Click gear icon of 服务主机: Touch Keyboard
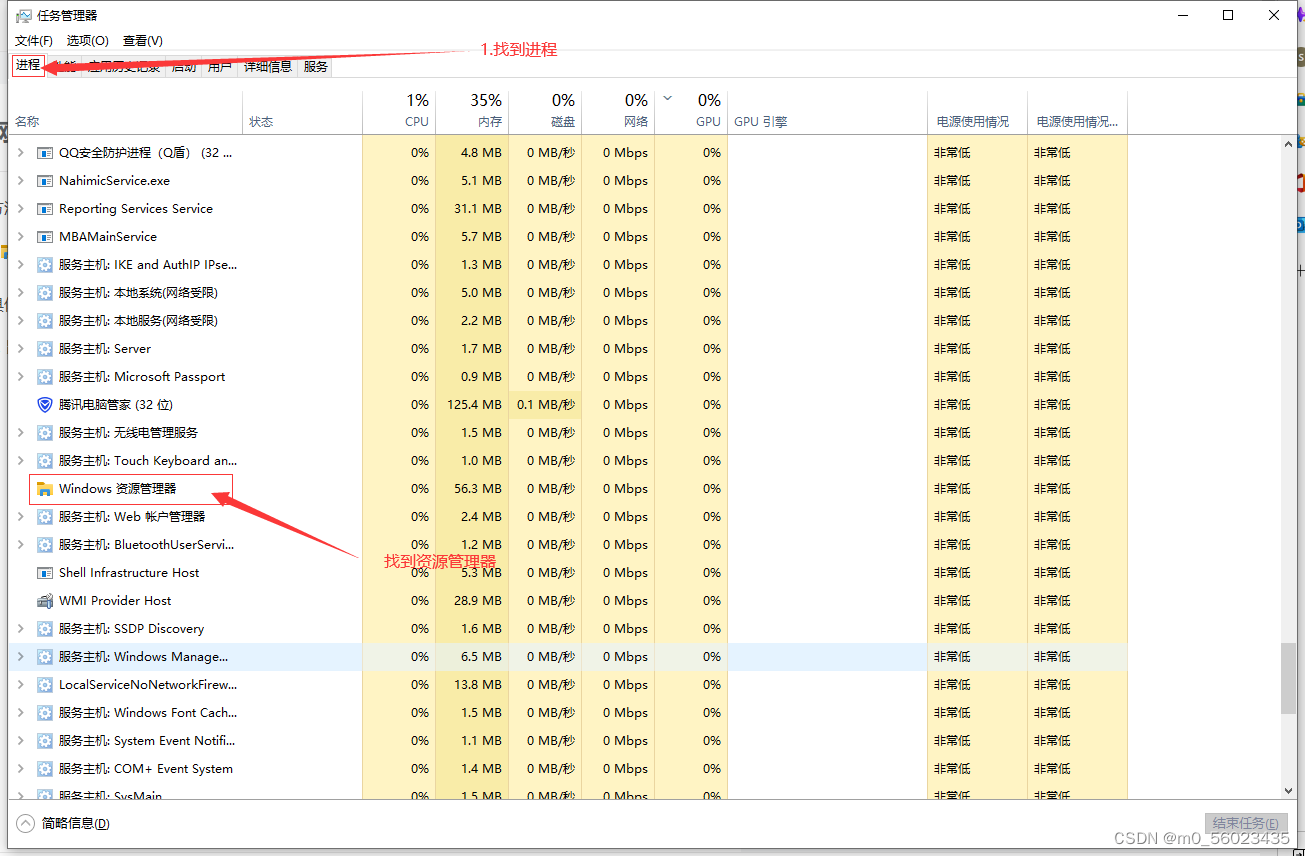Viewport: 1305px width, 856px height. [x=44, y=461]
